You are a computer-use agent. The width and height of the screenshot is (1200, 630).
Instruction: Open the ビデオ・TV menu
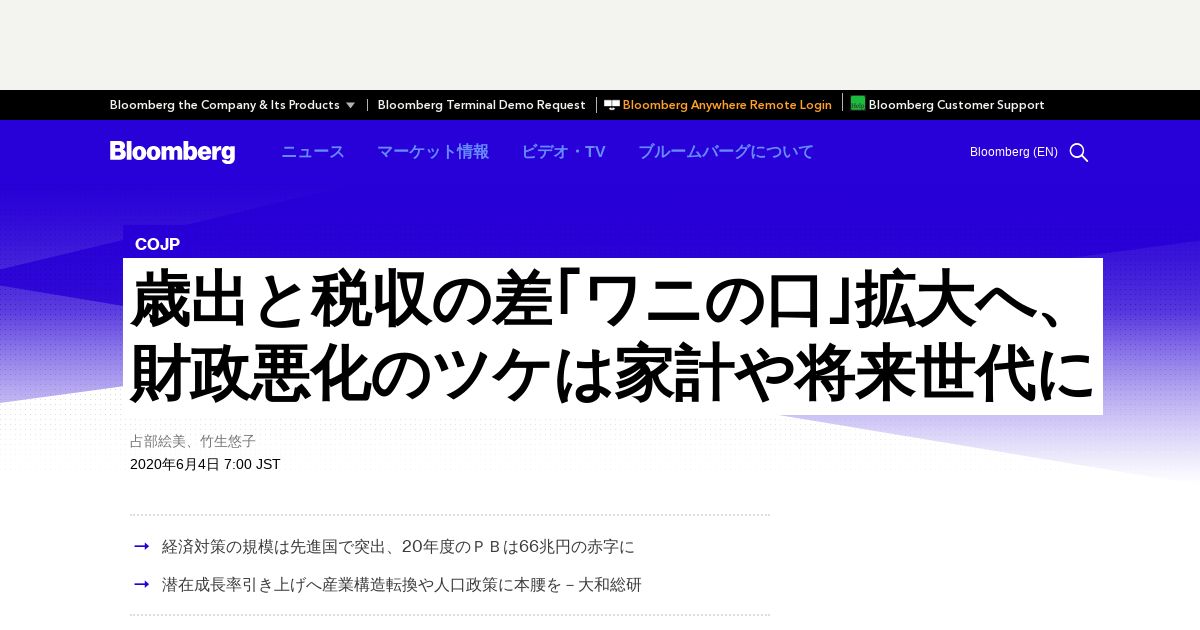pyautogui.click(x=563, y=152)
